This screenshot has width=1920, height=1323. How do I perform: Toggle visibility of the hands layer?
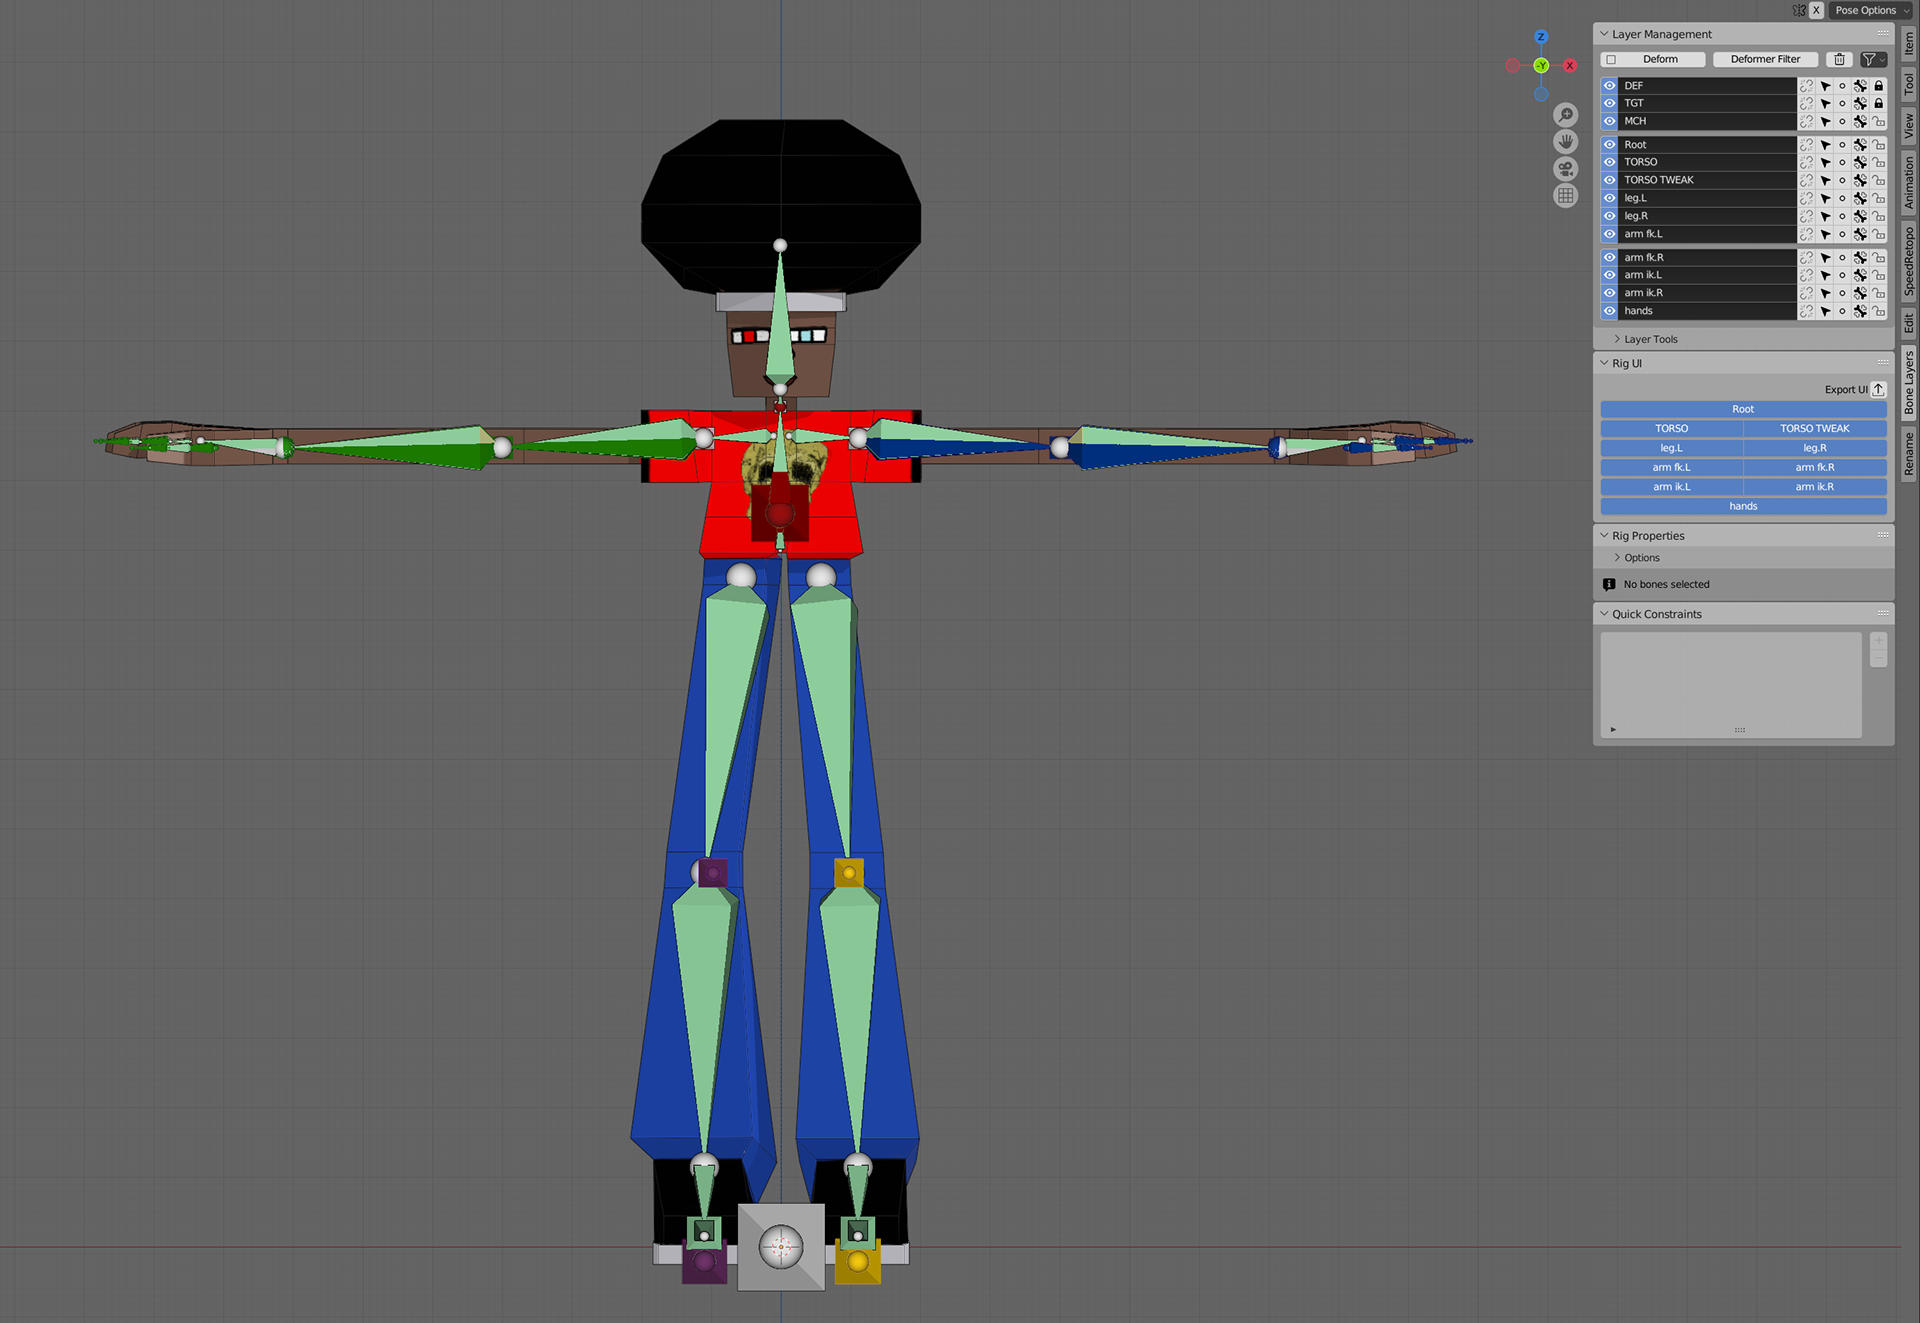[x=1609, y=312]
